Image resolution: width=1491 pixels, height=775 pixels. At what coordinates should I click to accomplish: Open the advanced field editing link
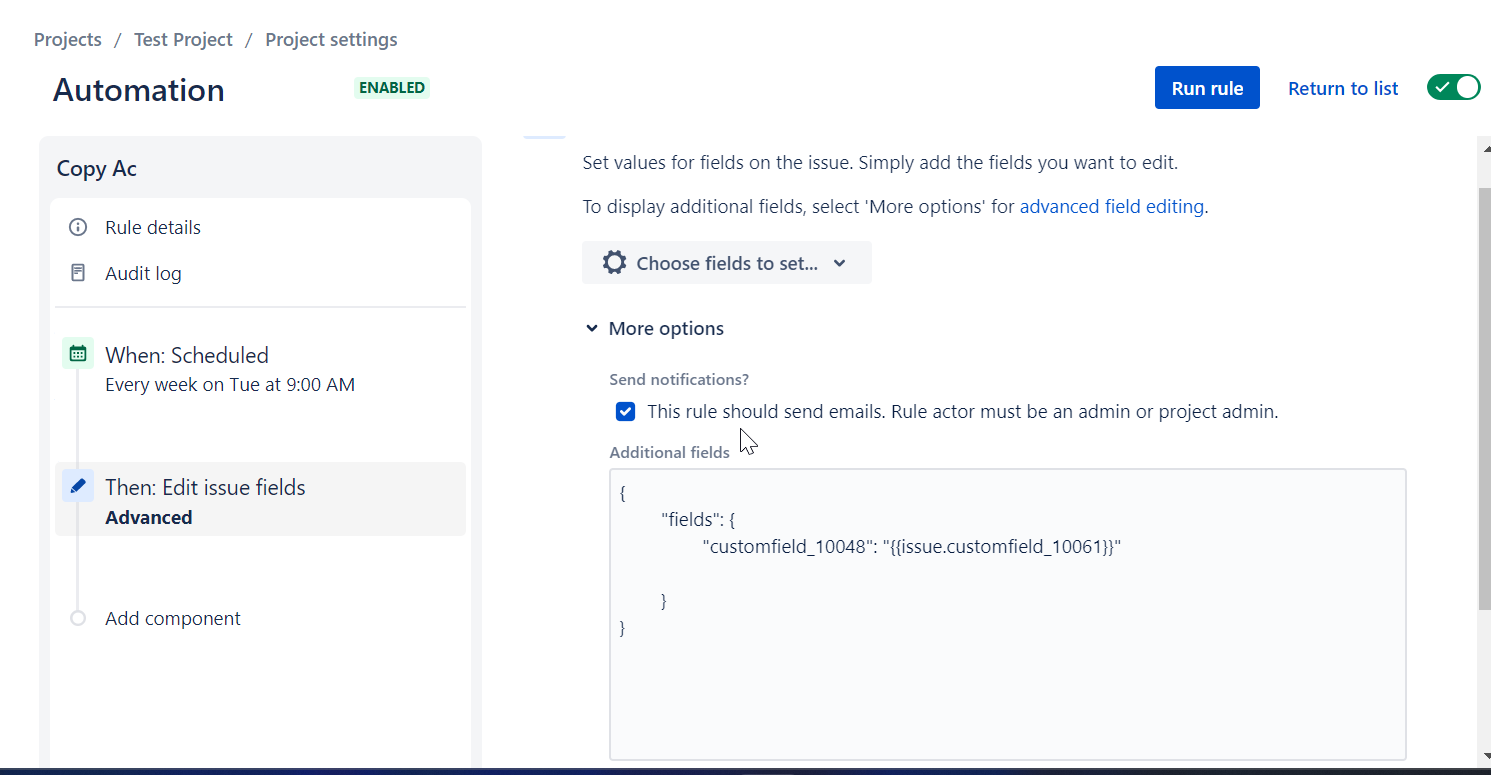click(1111, 207)
